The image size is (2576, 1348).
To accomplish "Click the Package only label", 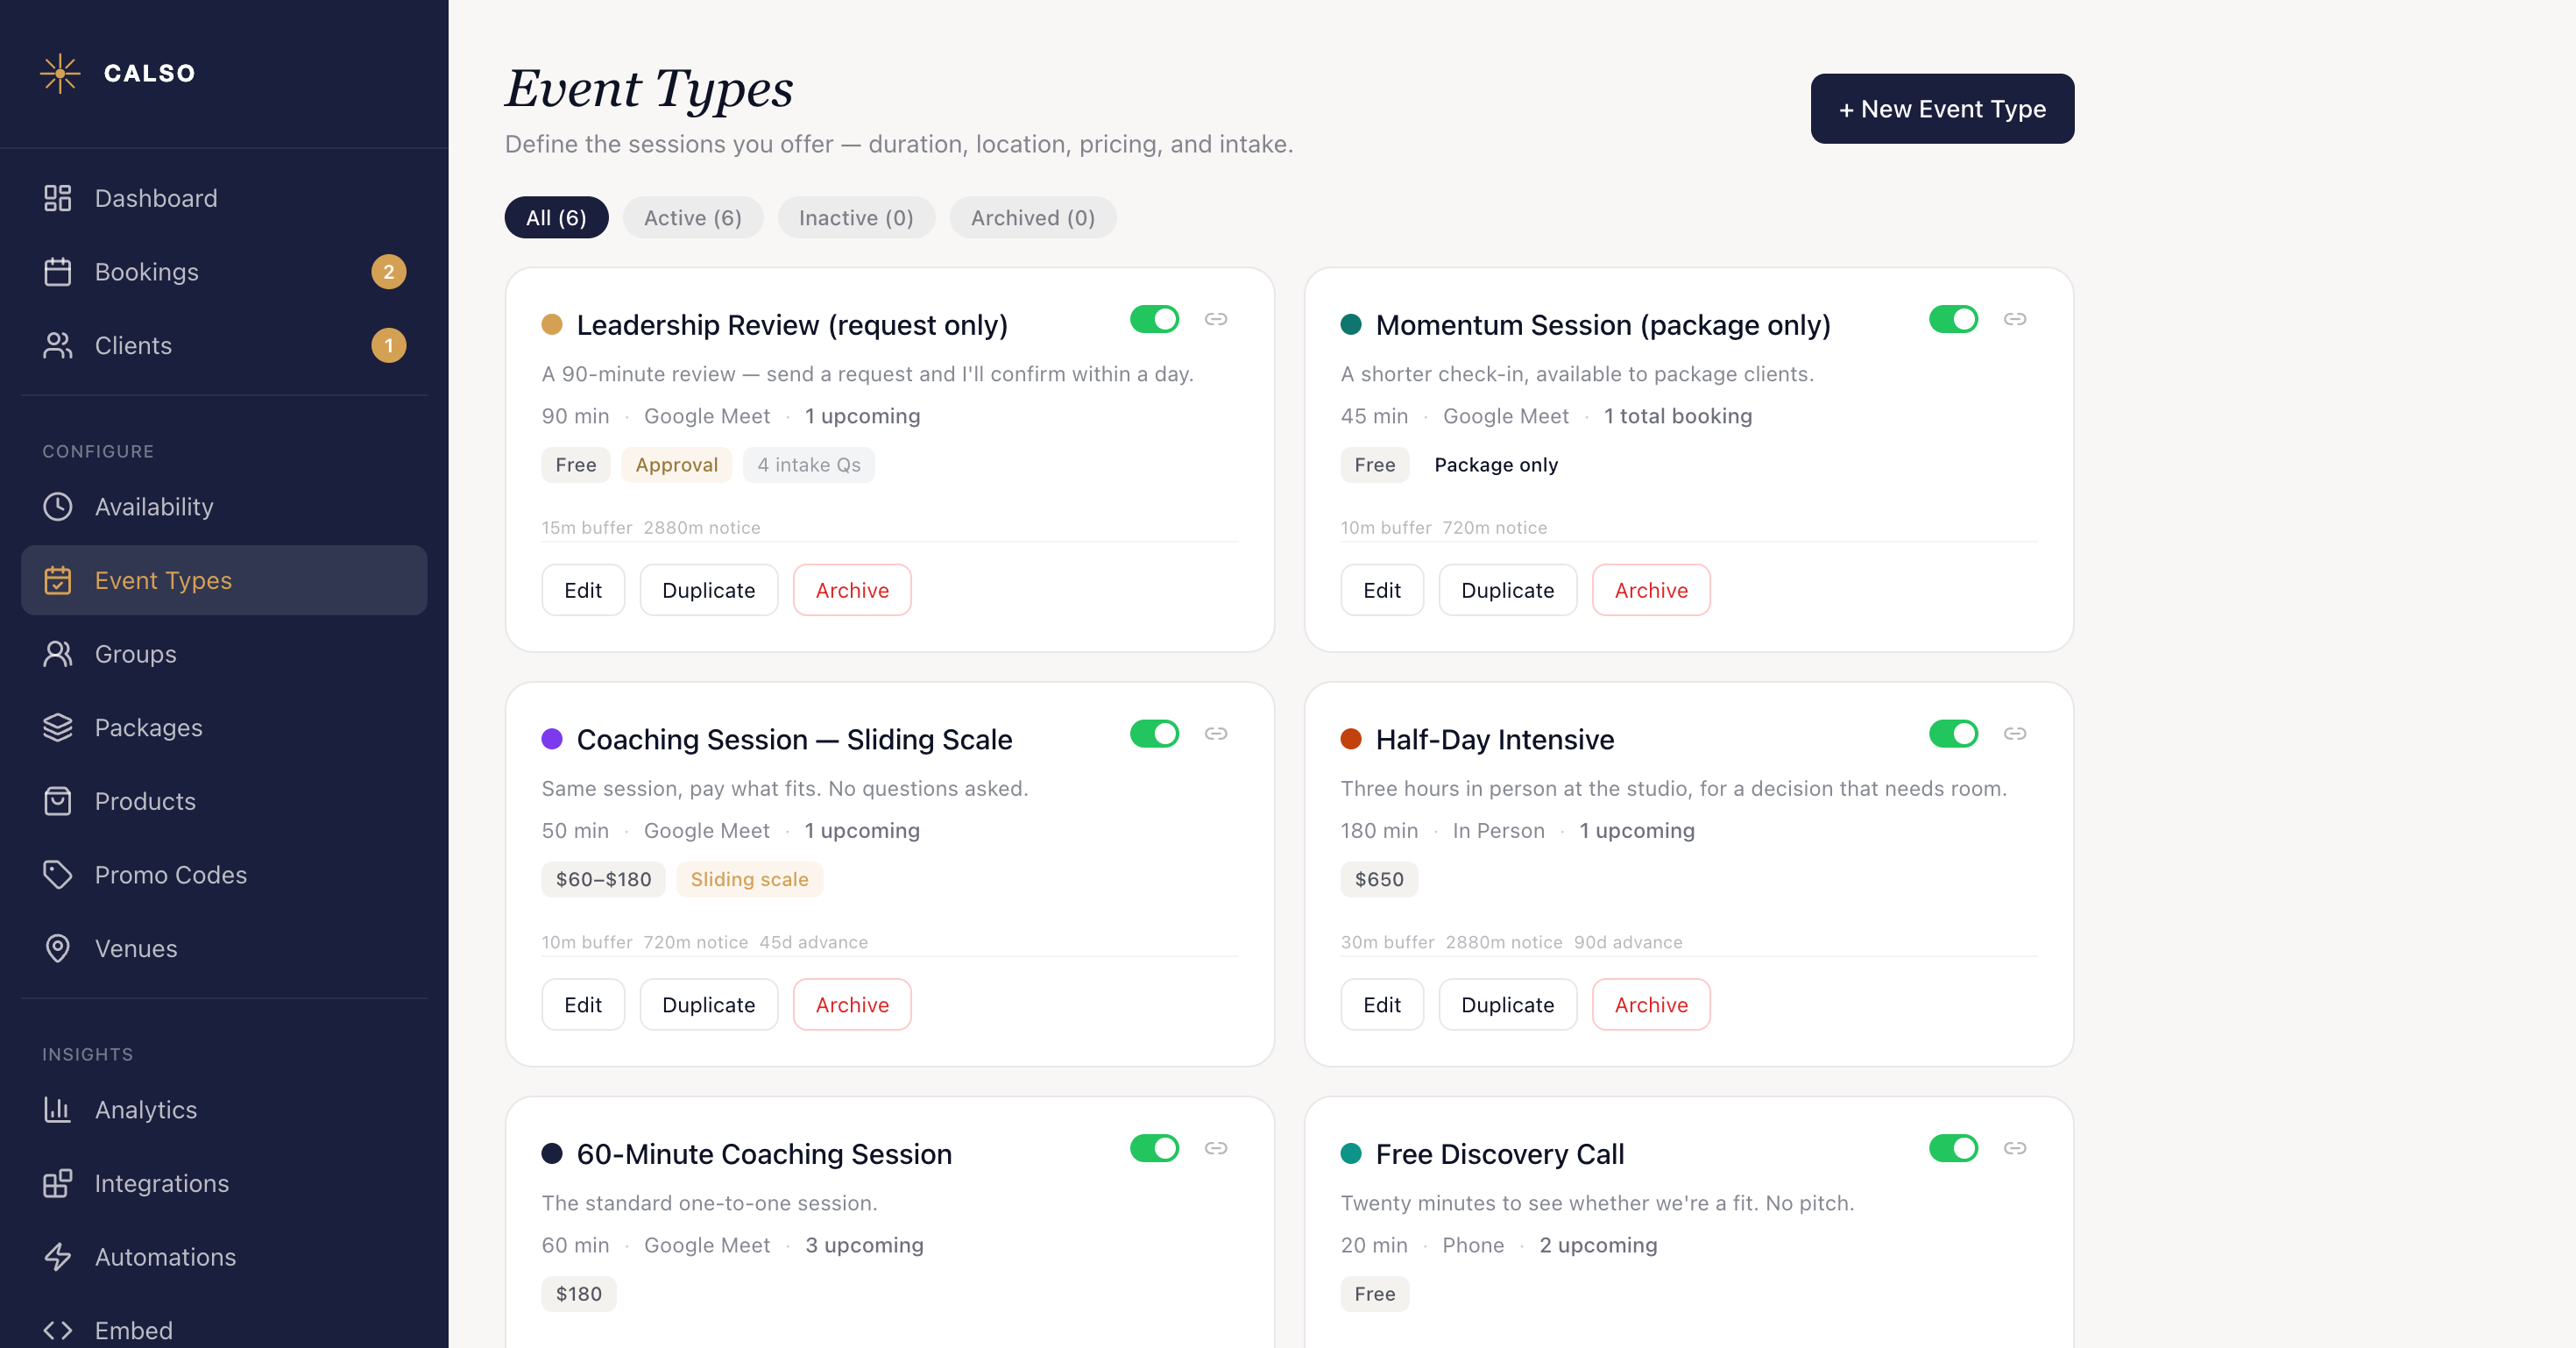I will click(1496, 465).
